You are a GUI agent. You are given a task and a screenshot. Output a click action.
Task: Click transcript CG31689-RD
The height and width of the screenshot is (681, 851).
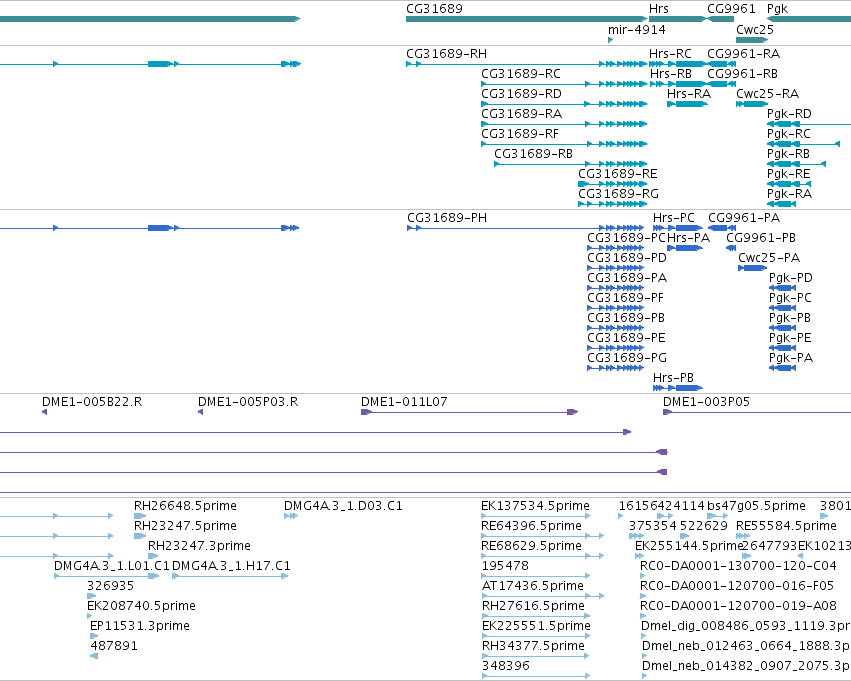[564, 104]
